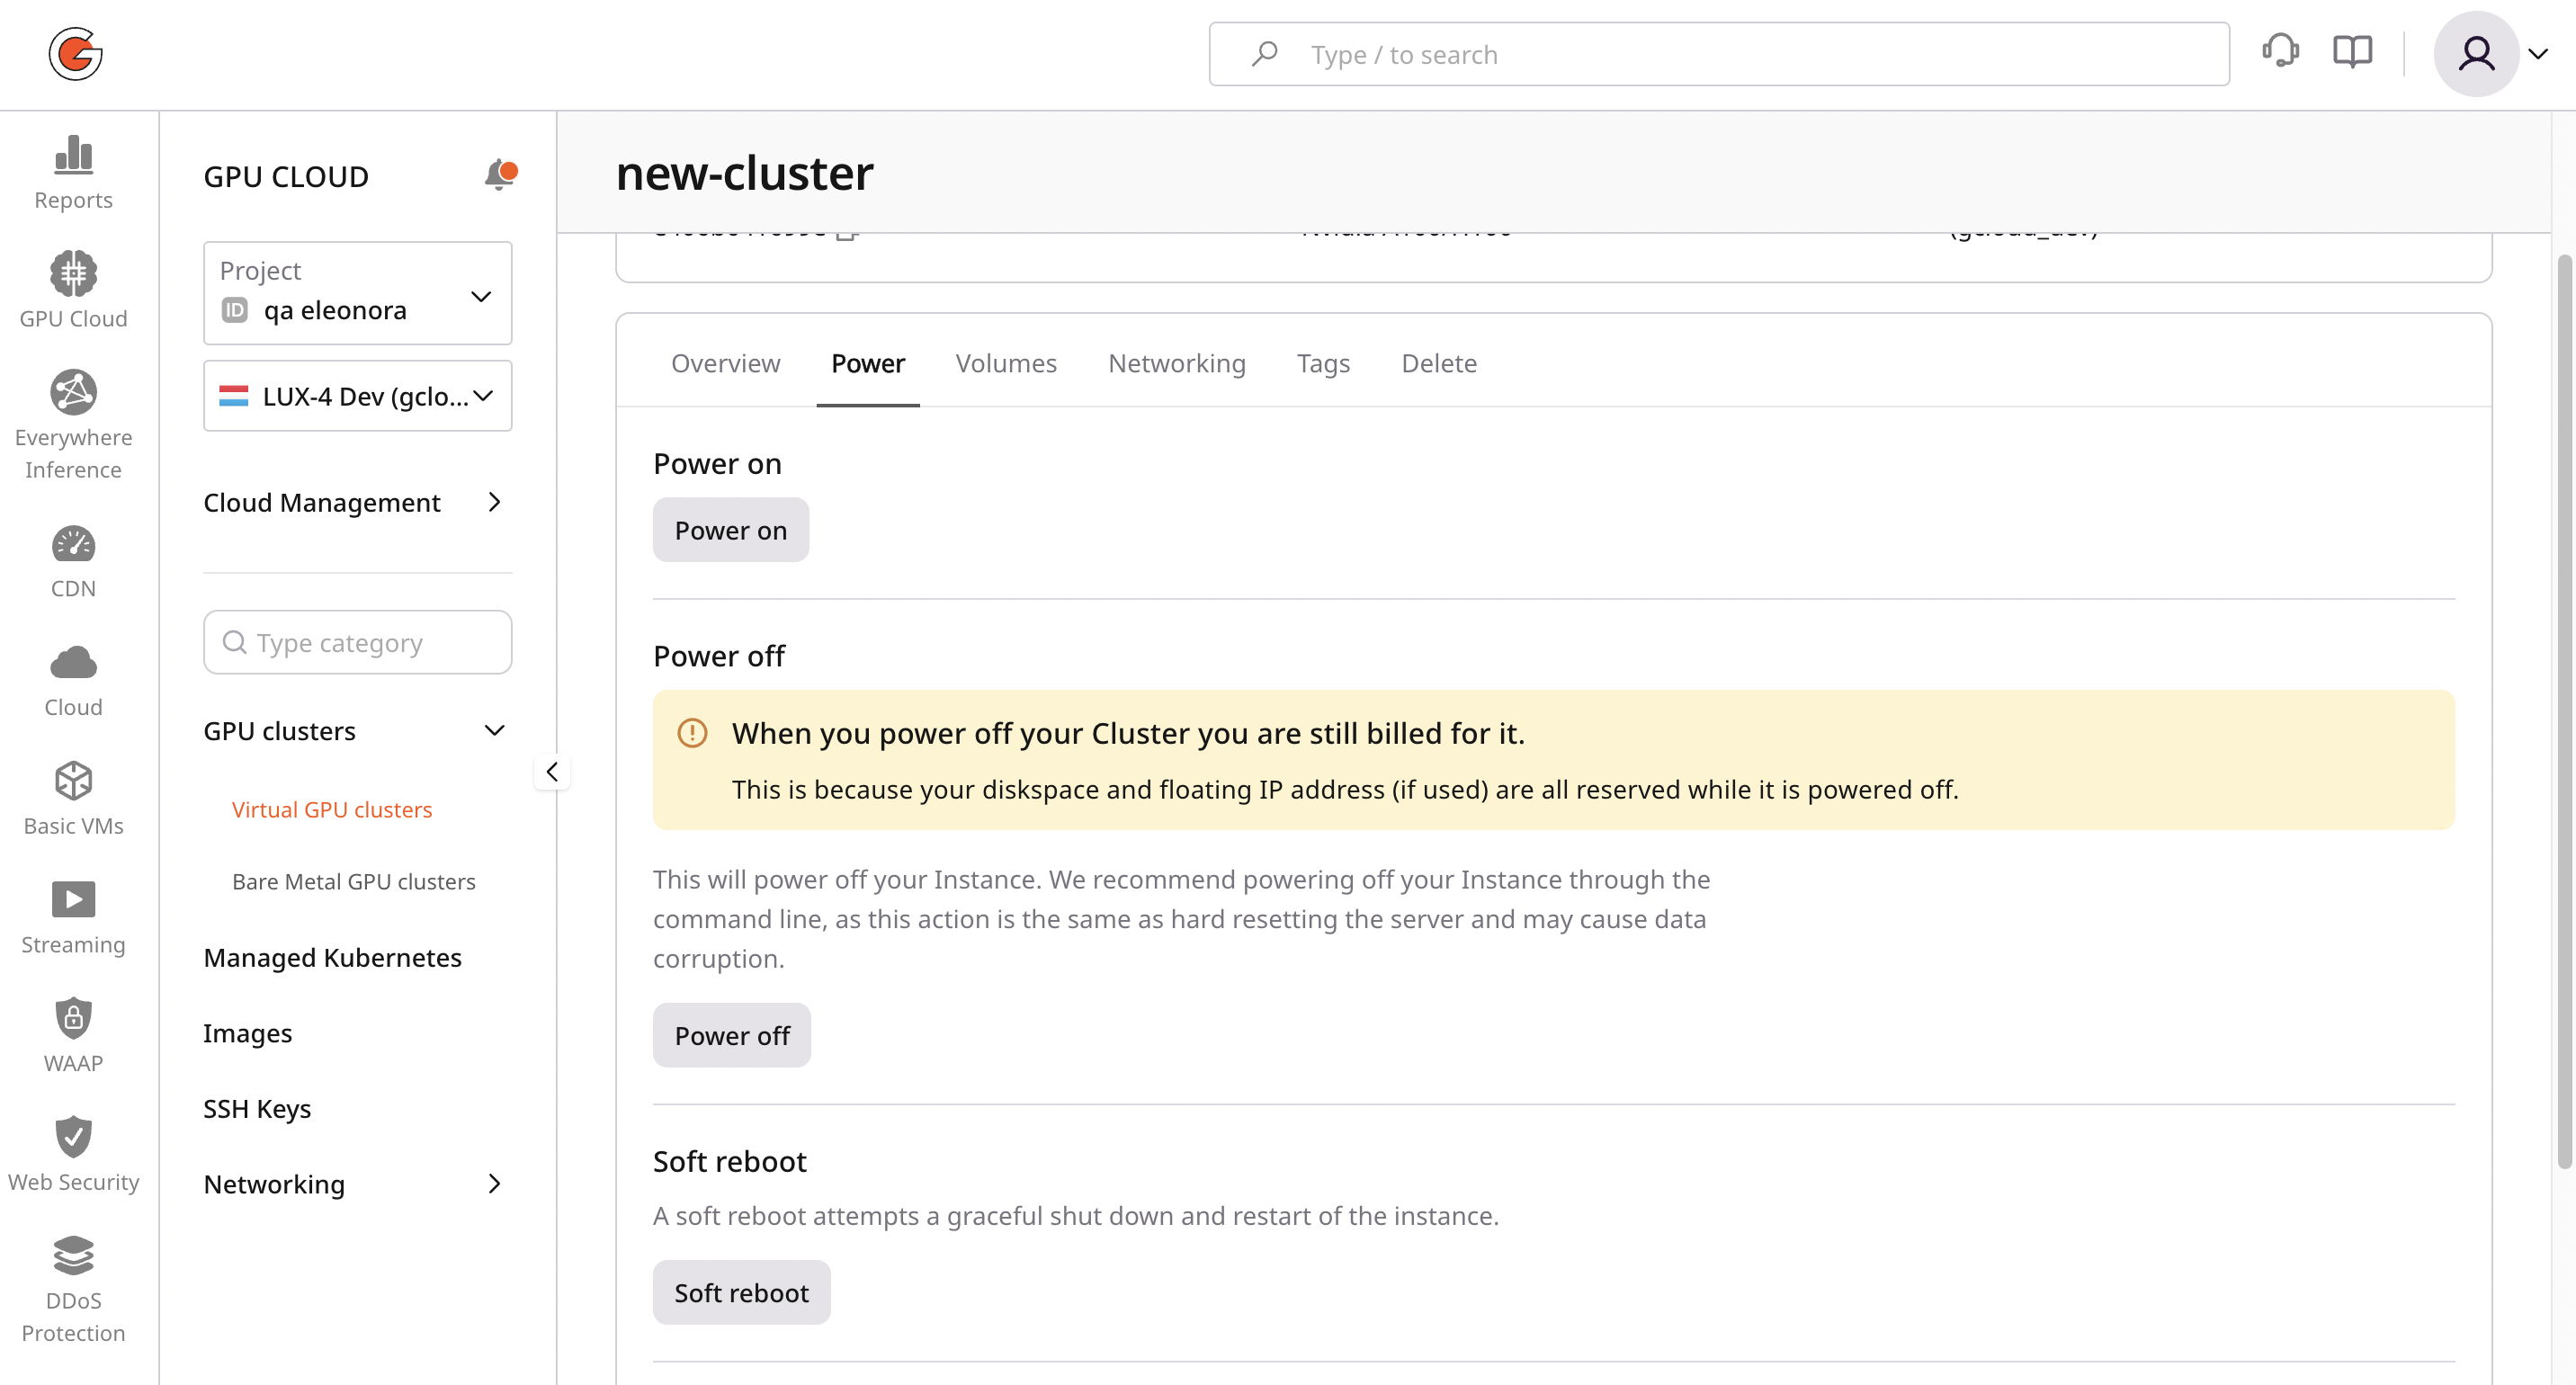Open WAAP shield lock icon

[x=73, y=1018]
